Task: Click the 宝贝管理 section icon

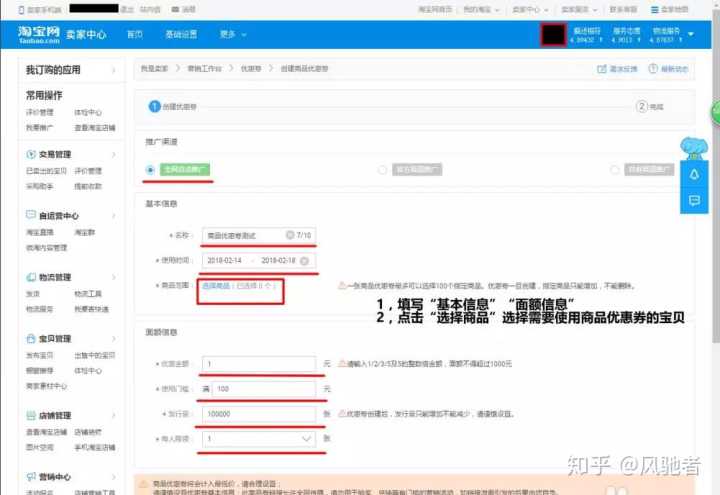Action: point(31,338)
